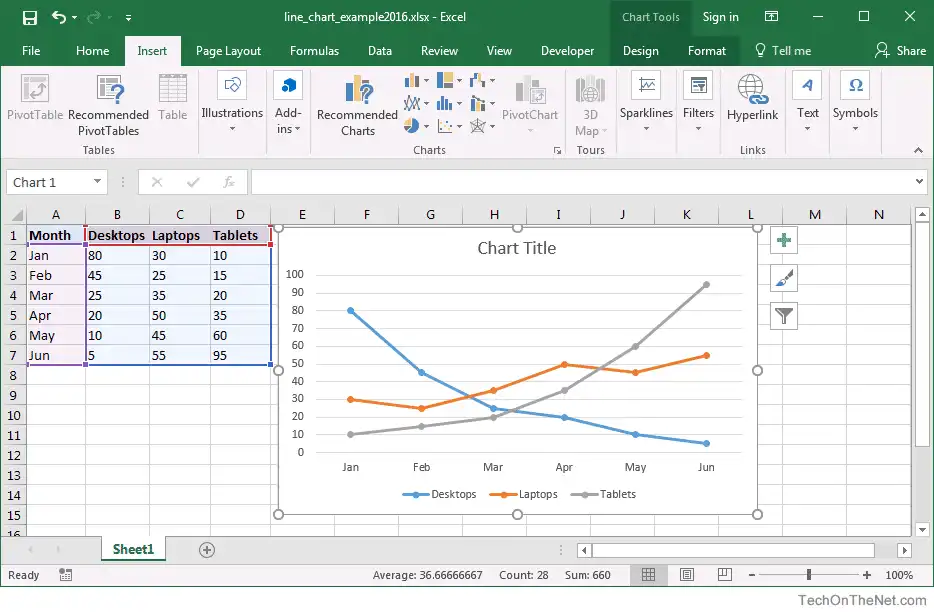
Task: Click Sign in at the top
Action: click(720, 17)
